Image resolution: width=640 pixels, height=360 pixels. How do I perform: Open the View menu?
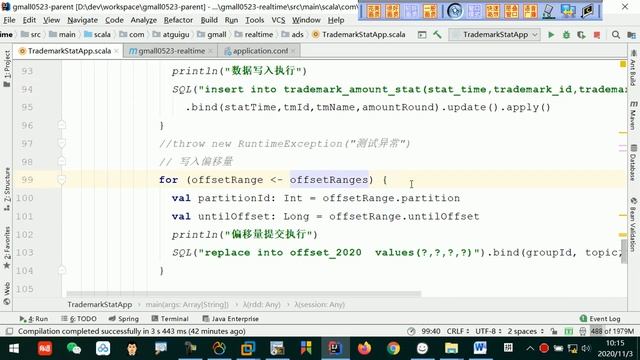51,20
